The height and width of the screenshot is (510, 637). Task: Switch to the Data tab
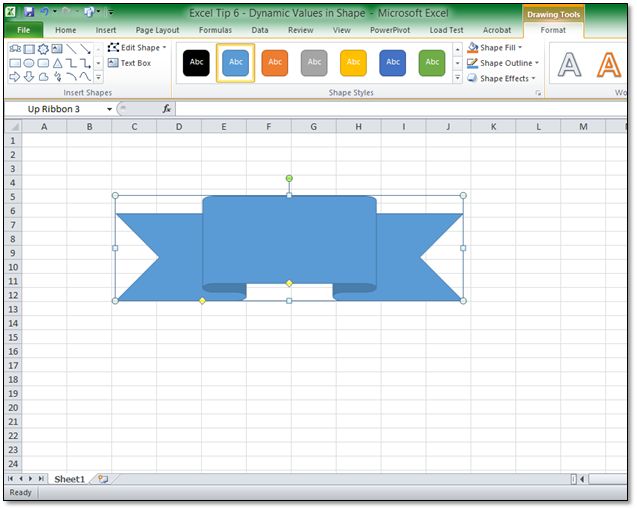coord(260,30)
